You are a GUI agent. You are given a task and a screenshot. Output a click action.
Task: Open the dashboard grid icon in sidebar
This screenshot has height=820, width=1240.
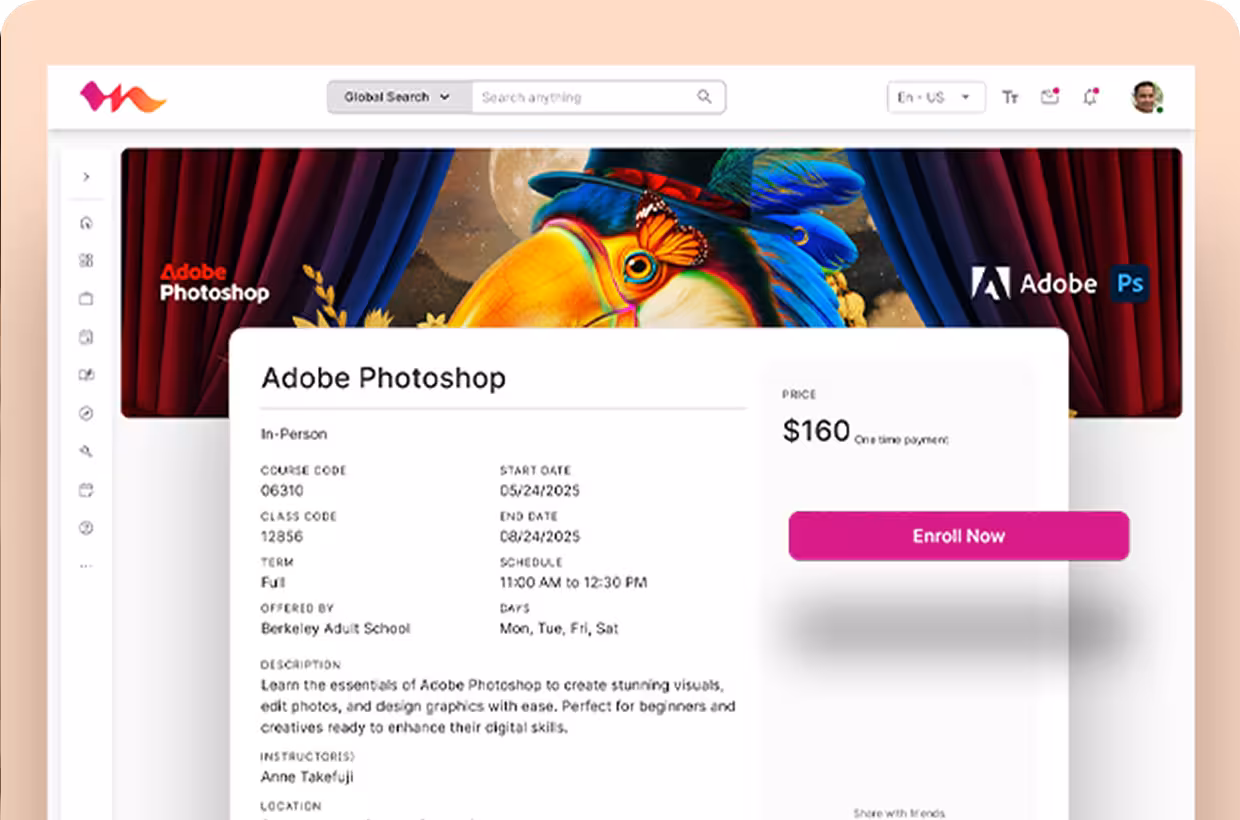pos(86,261)
